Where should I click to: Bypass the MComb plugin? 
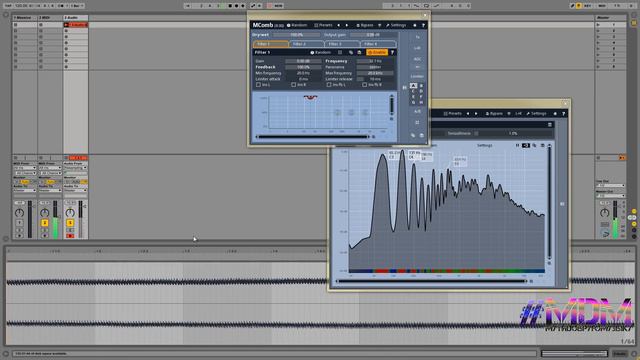365,25
